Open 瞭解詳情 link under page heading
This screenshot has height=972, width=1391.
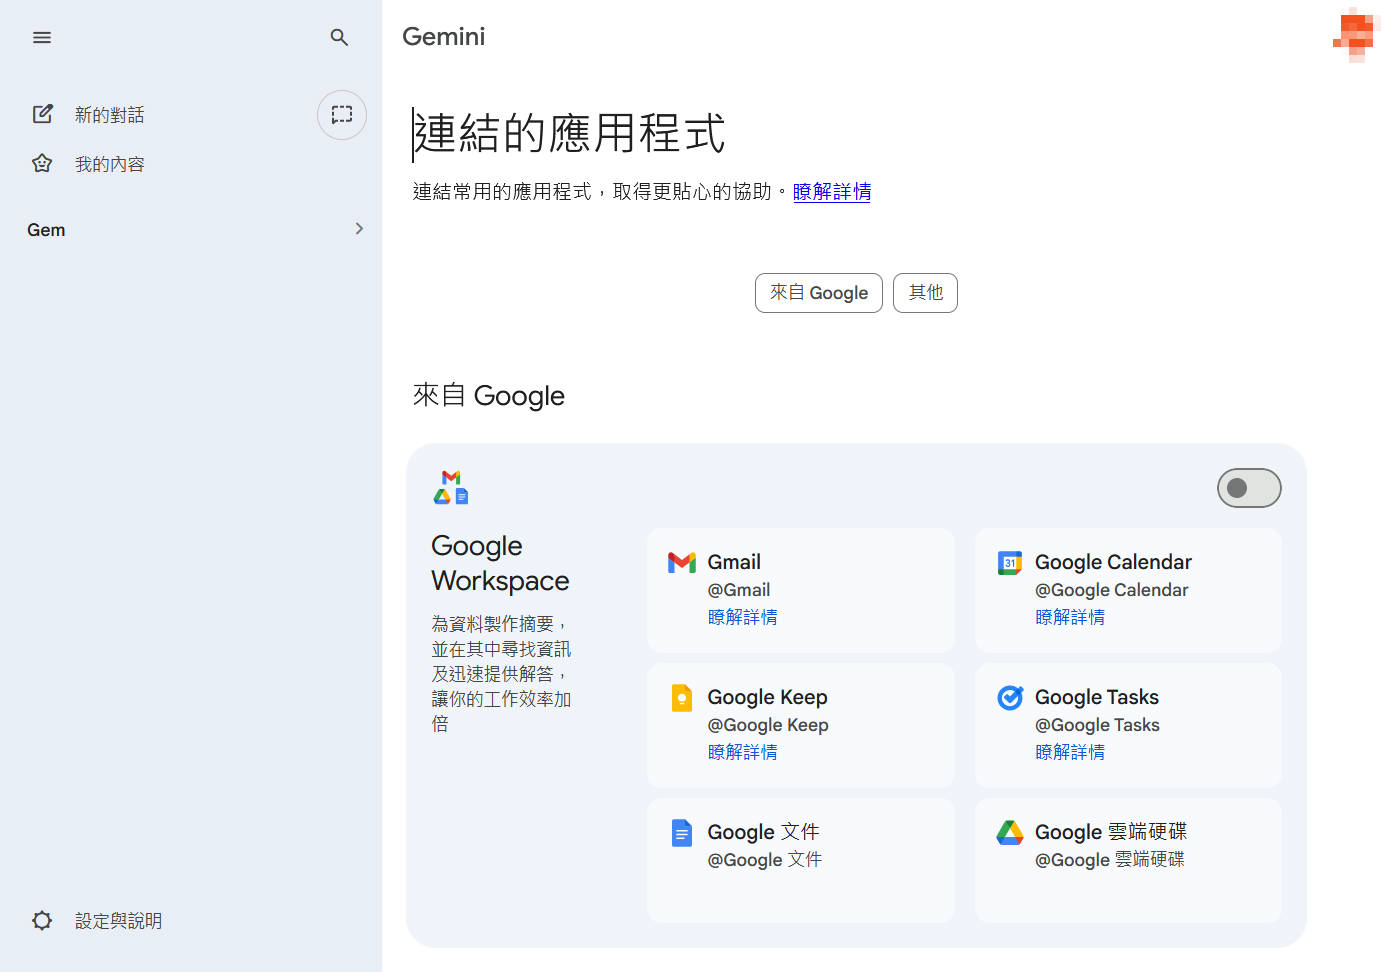pyautogui.click(x=831, y=192)
